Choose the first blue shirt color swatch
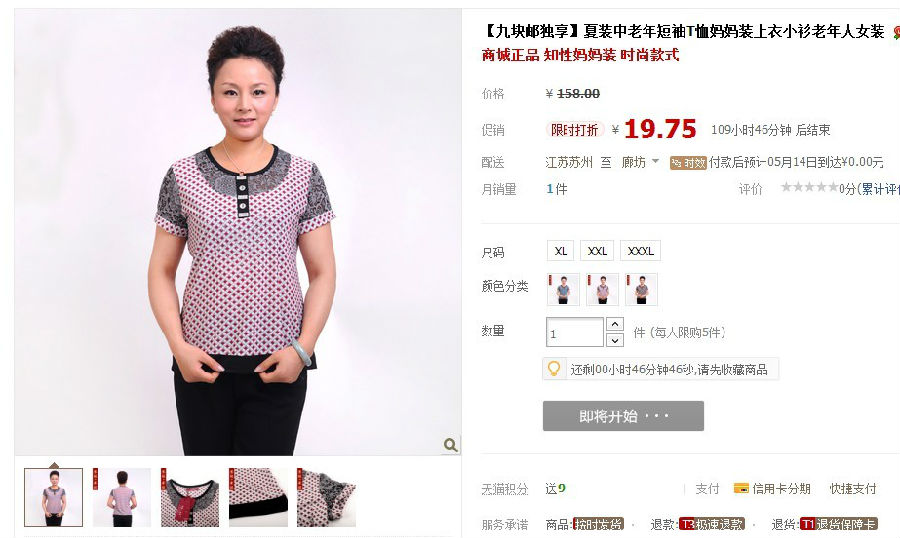 point(563,289)
